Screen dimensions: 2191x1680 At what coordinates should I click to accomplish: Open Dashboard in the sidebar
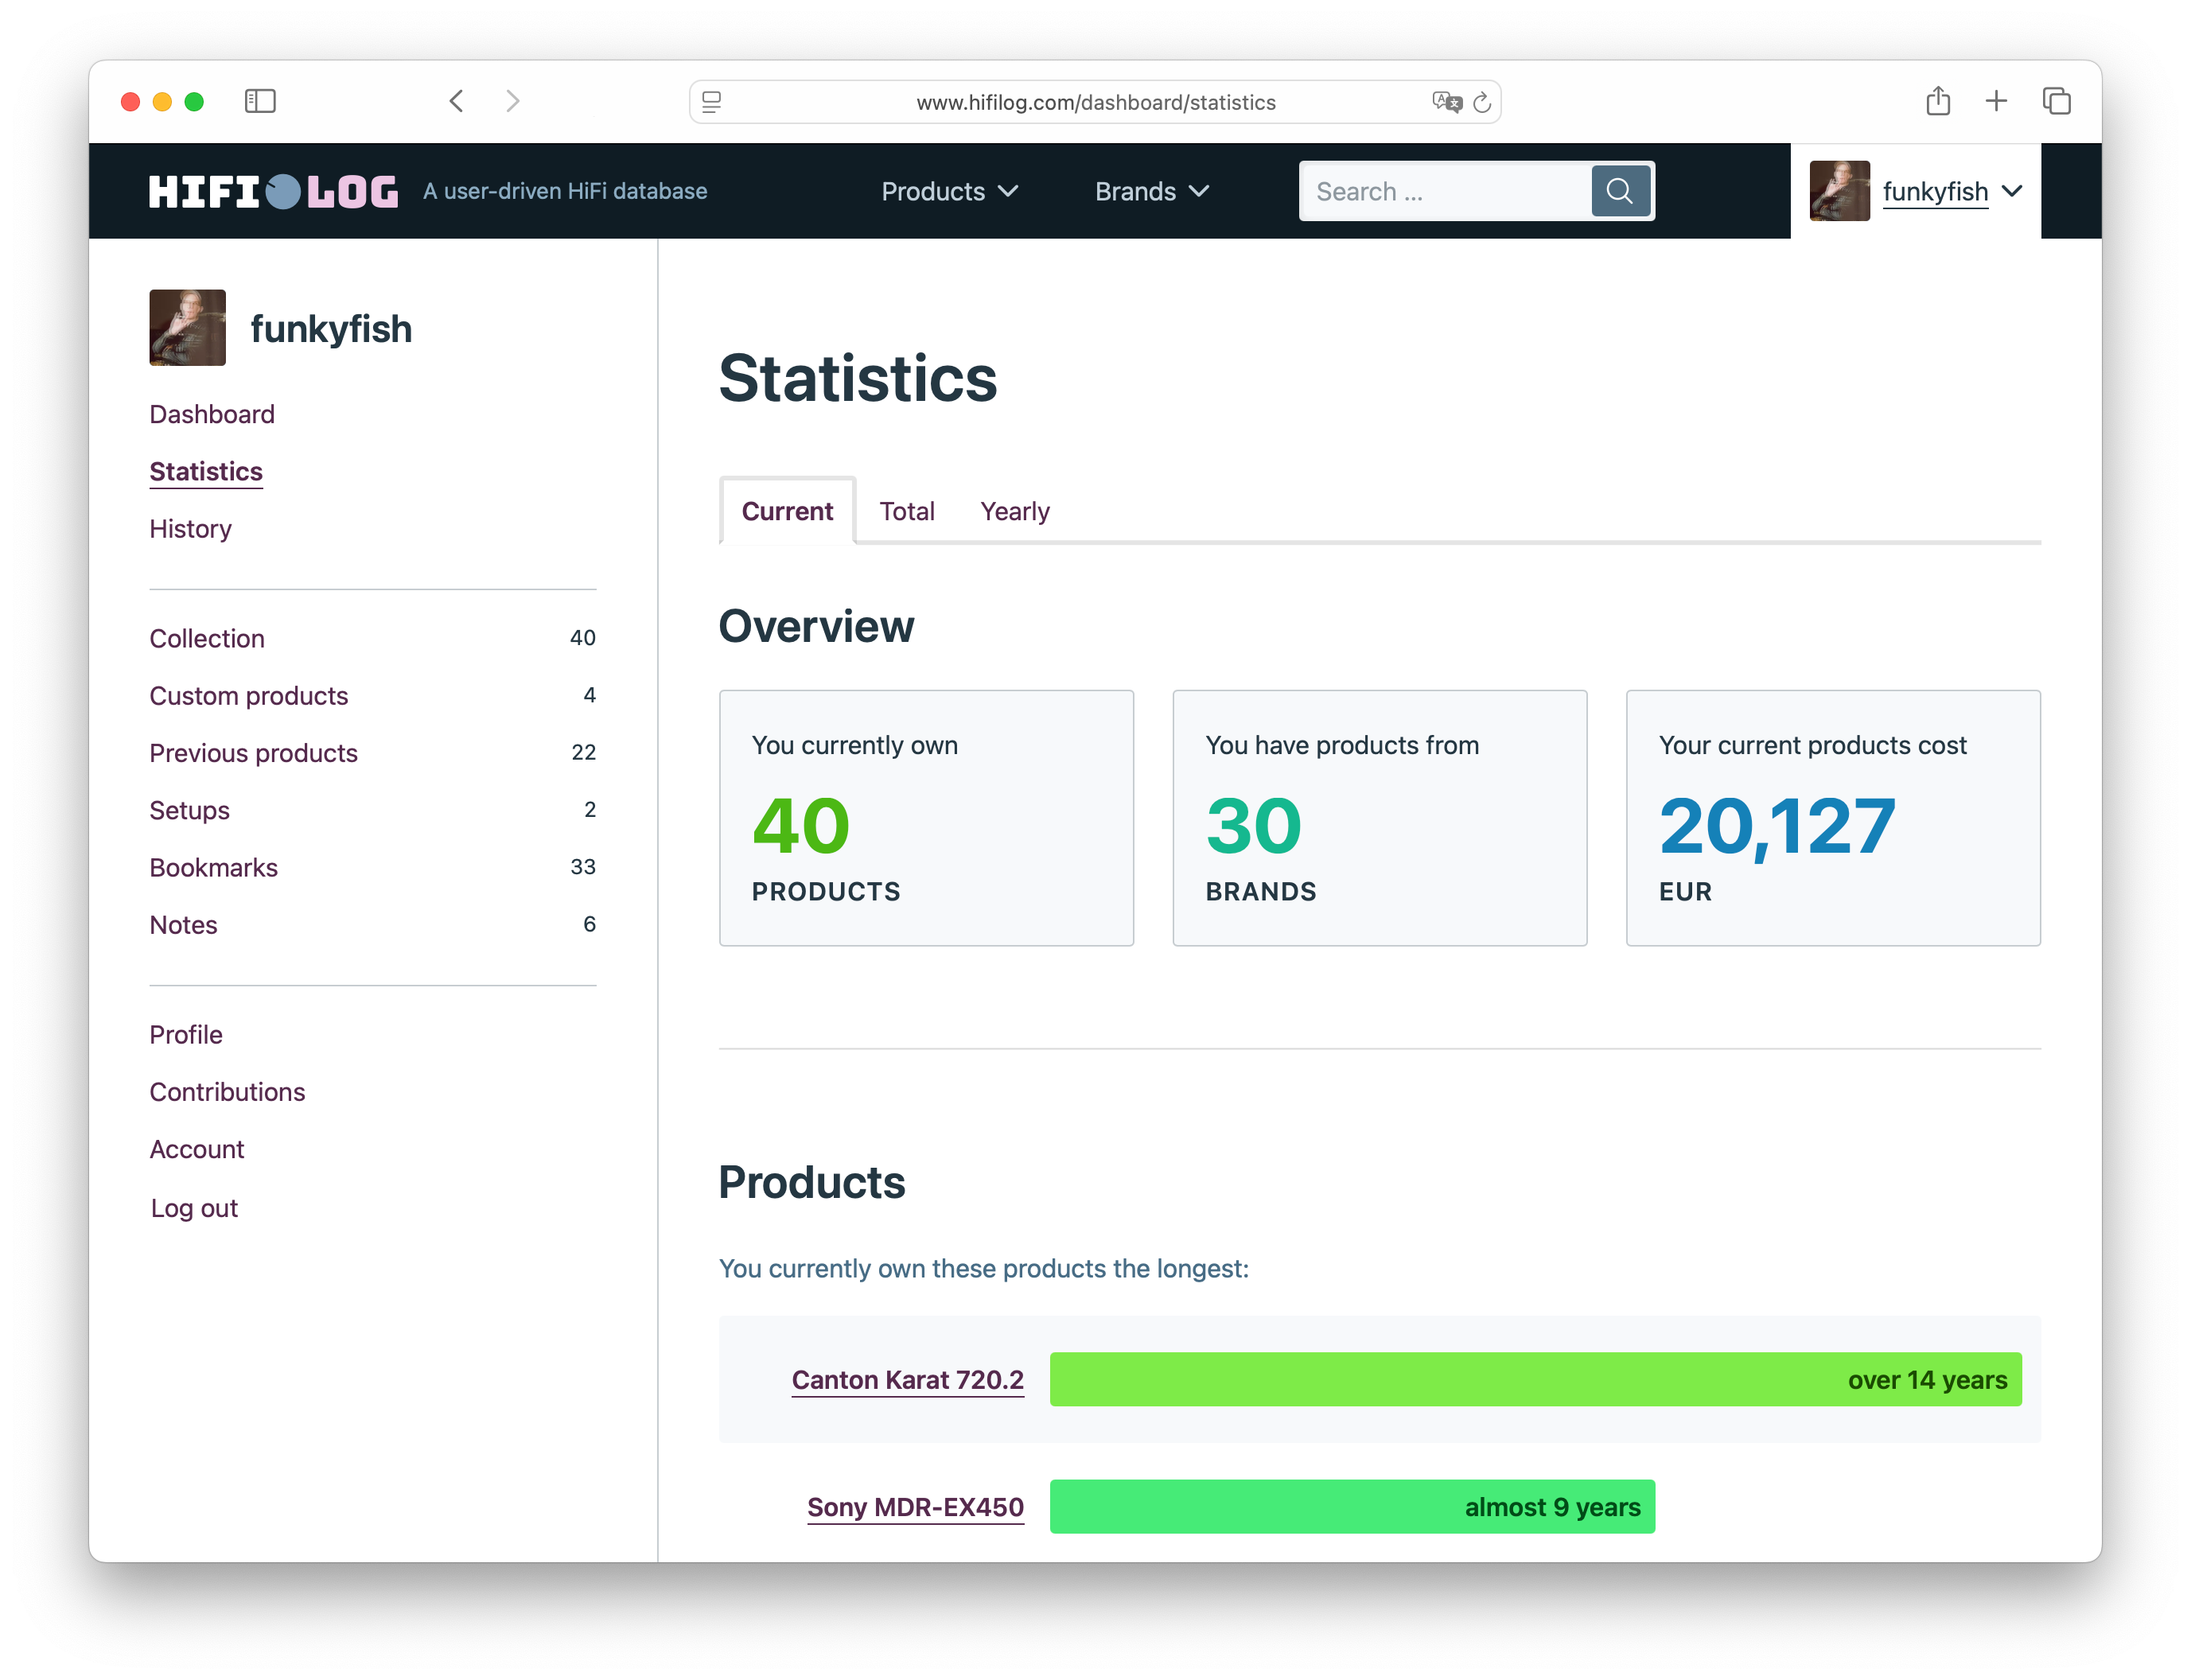[x=212, y=414]
